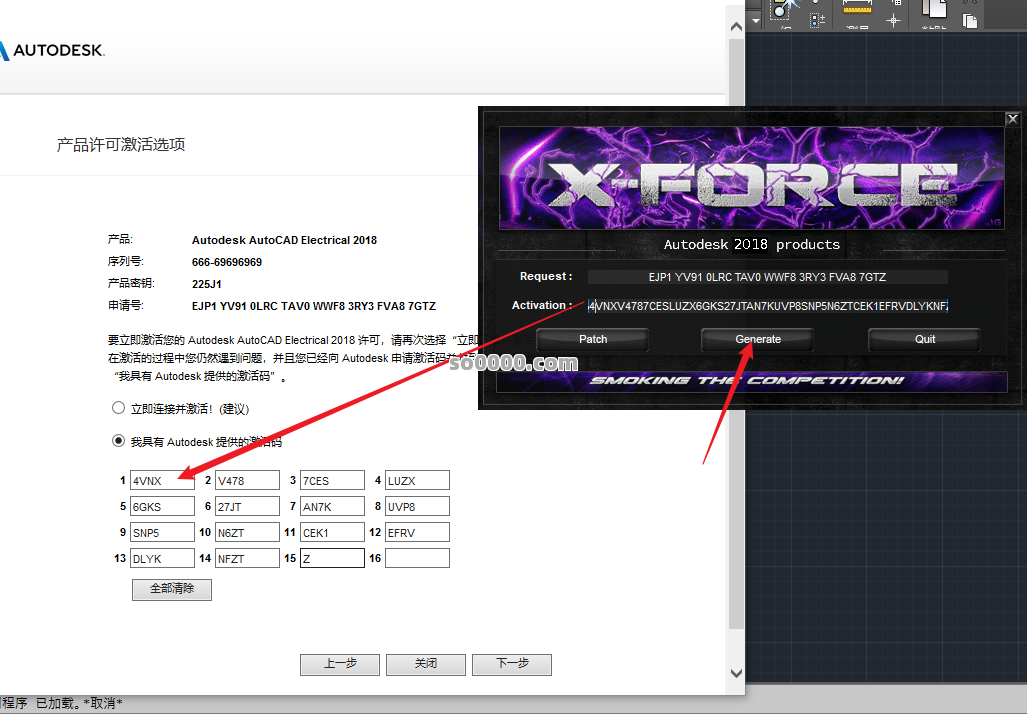The height and width of the screenshot is (726, 1027).
Task: Click the request code text starting 'EJP1 YV91' in dialog
Action: pyautogui.click(x=314, y=306)
